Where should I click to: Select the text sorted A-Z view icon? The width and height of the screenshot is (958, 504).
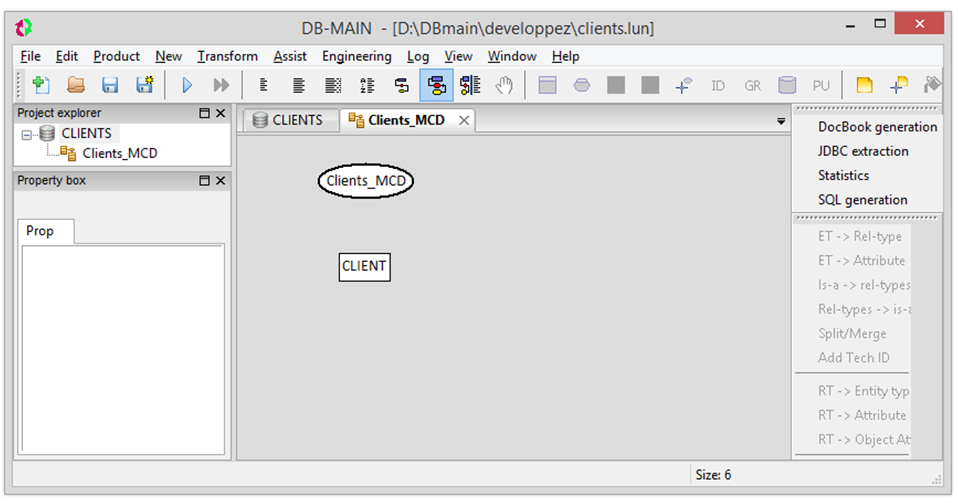click(367, 85)
